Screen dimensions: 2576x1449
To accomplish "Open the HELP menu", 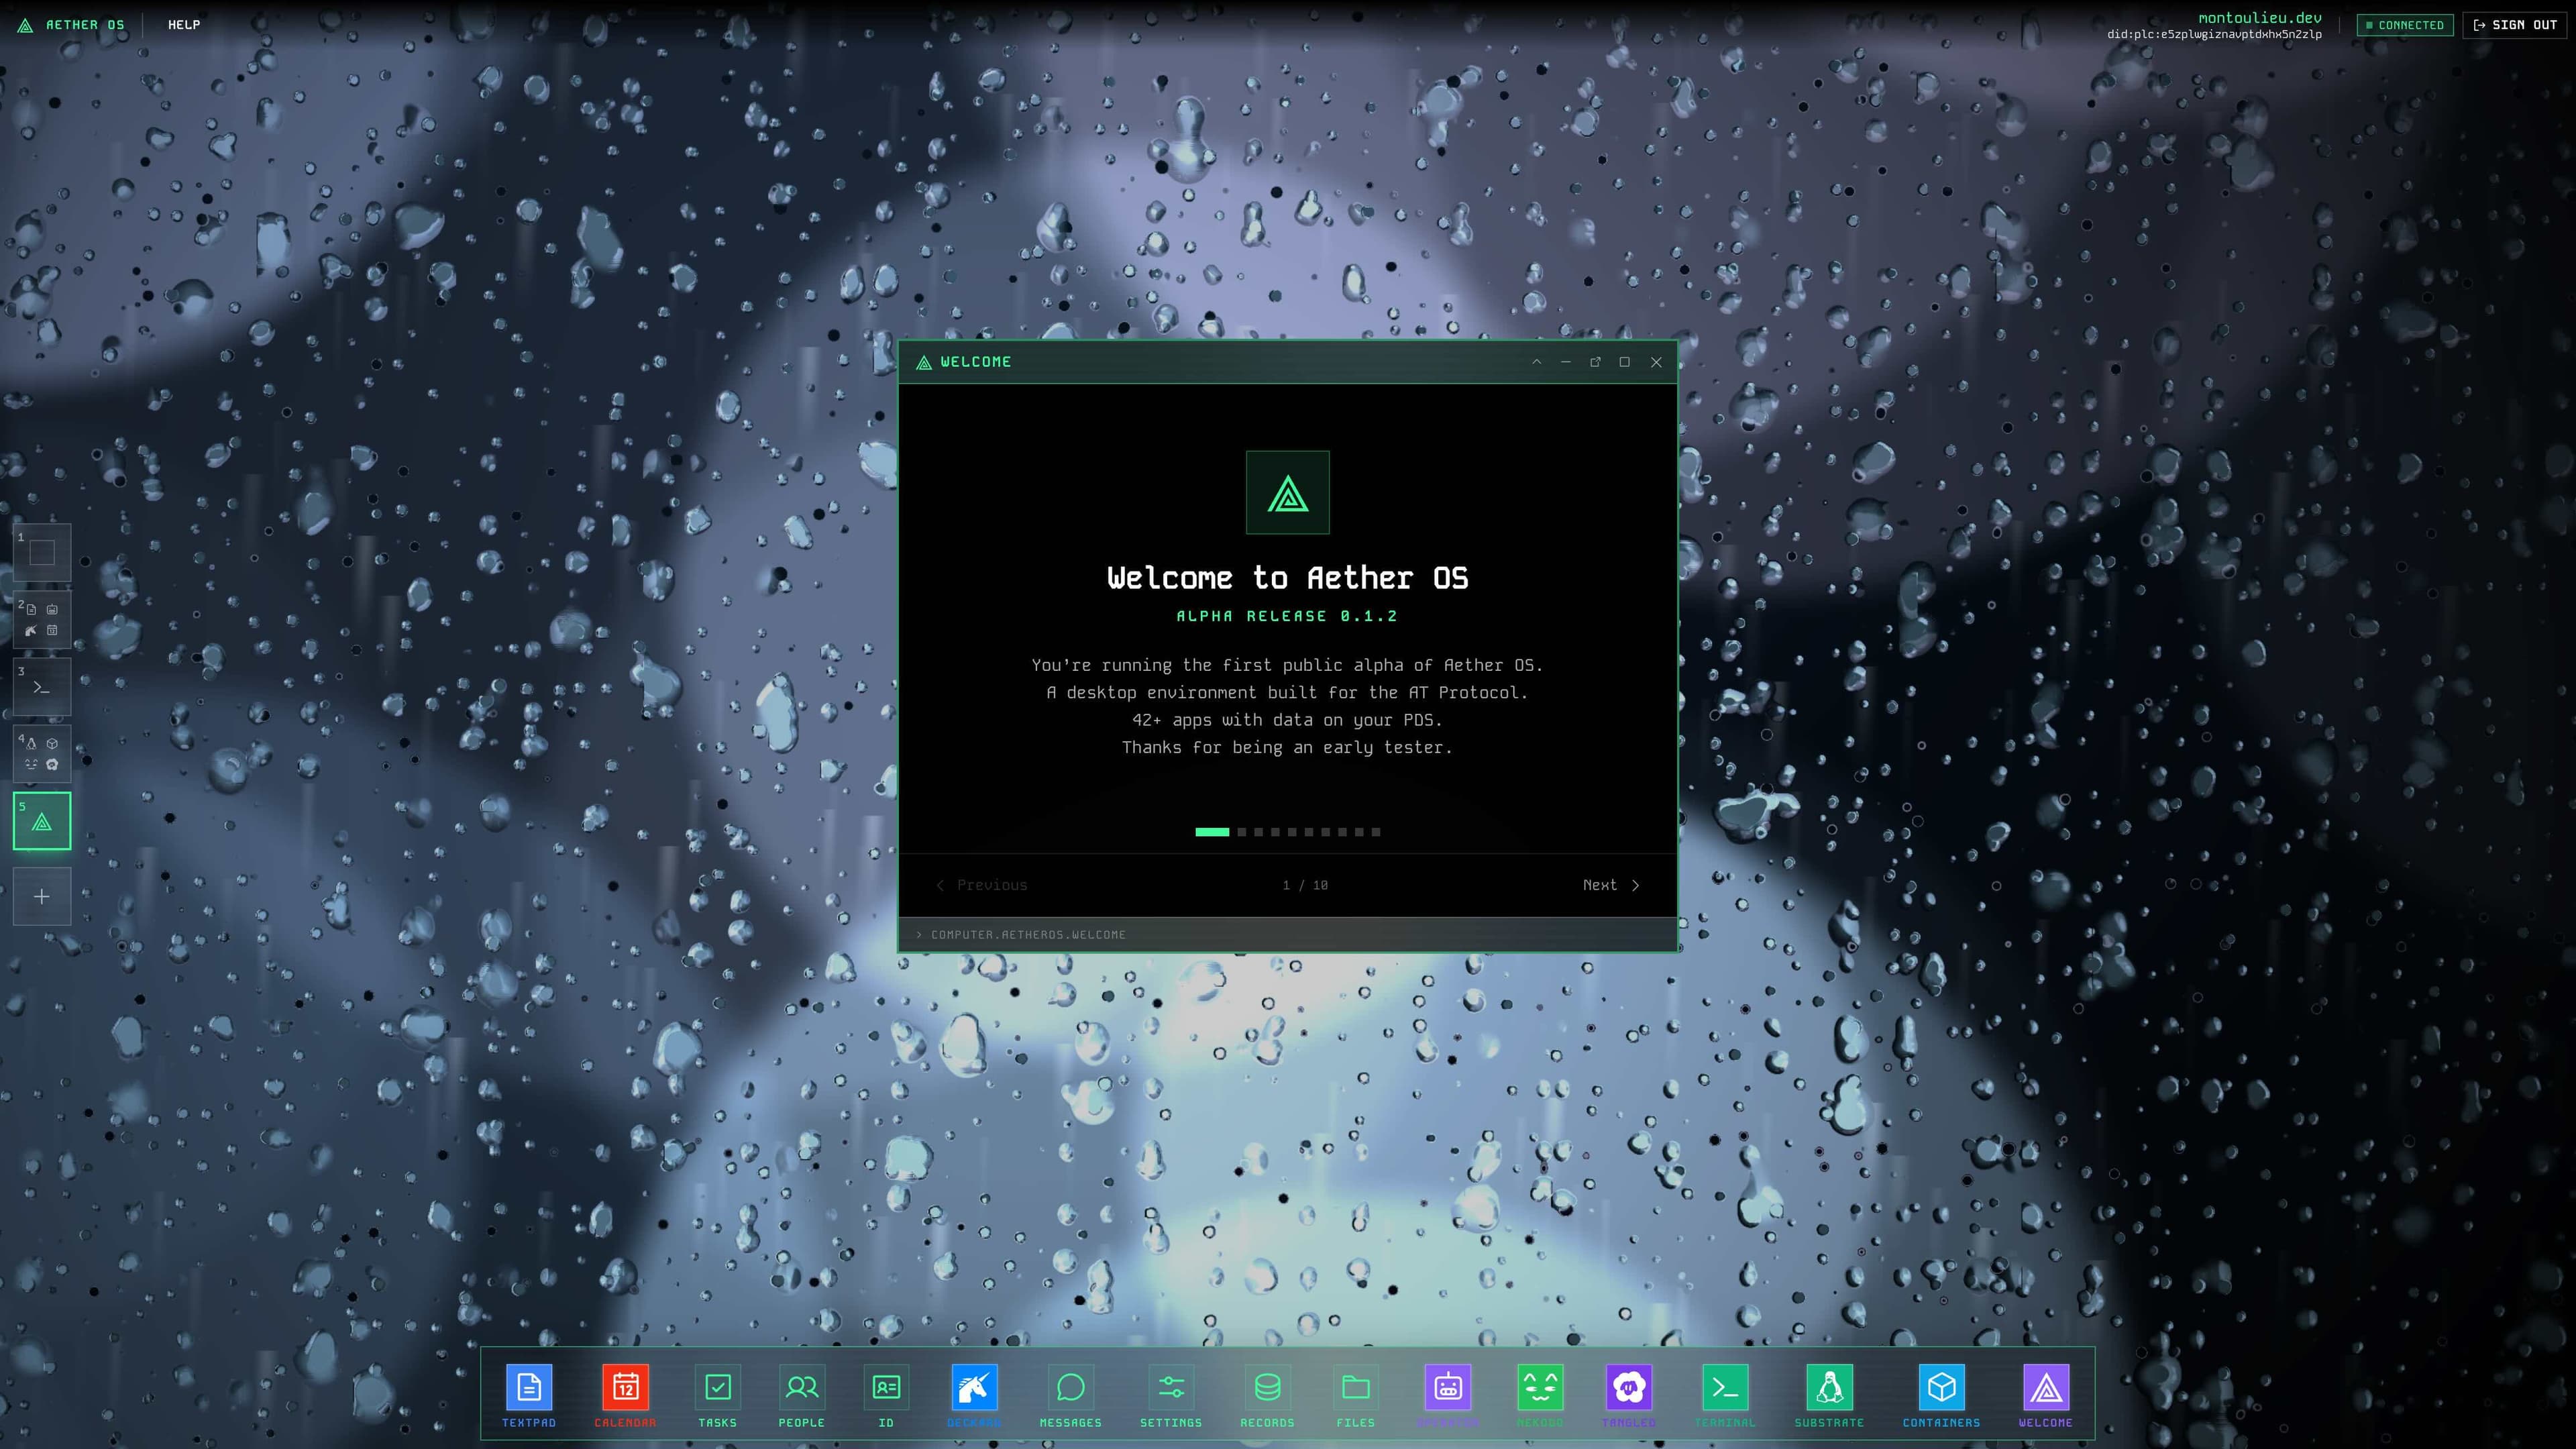I will tap(183, 25).
